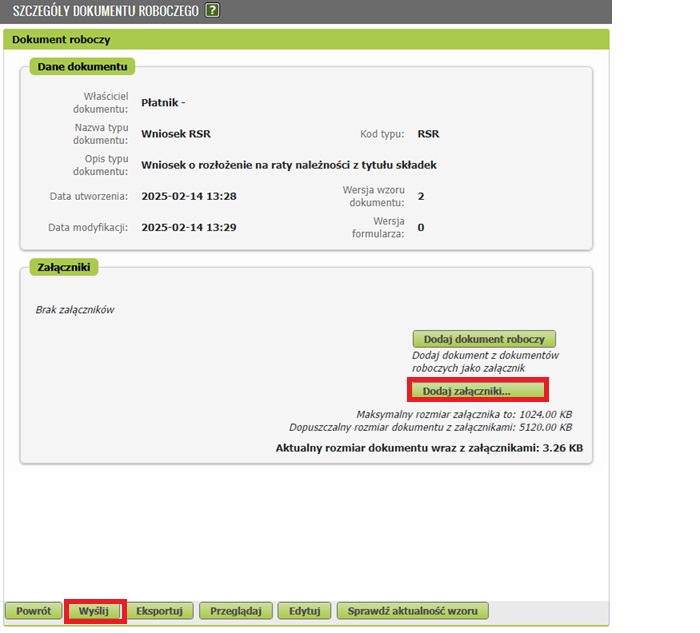The height and width of the screenshot is (633, 700).
Task: Open document preview with Przeglądaj
Action: point(236,611)
